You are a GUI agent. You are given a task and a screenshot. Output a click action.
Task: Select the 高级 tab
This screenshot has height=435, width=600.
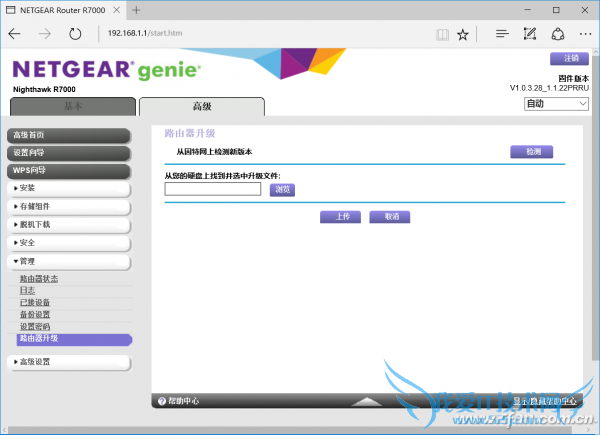tap(202, 106)
